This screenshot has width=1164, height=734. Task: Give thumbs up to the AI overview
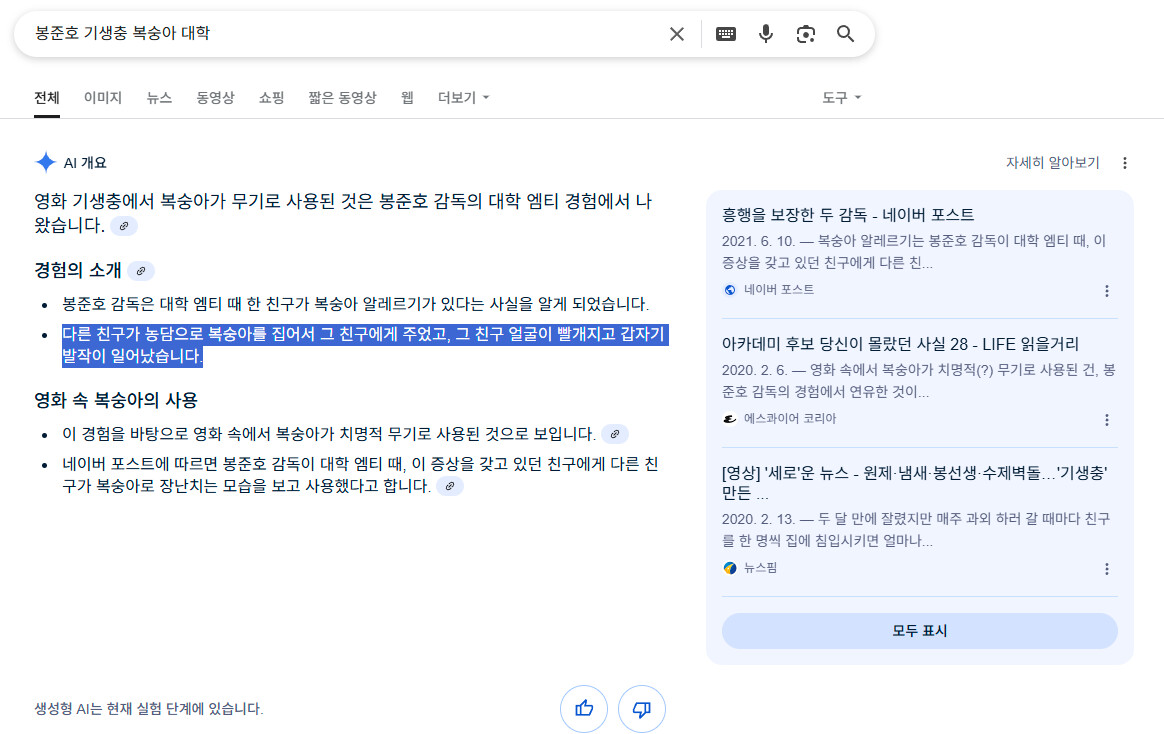[583, 709]
